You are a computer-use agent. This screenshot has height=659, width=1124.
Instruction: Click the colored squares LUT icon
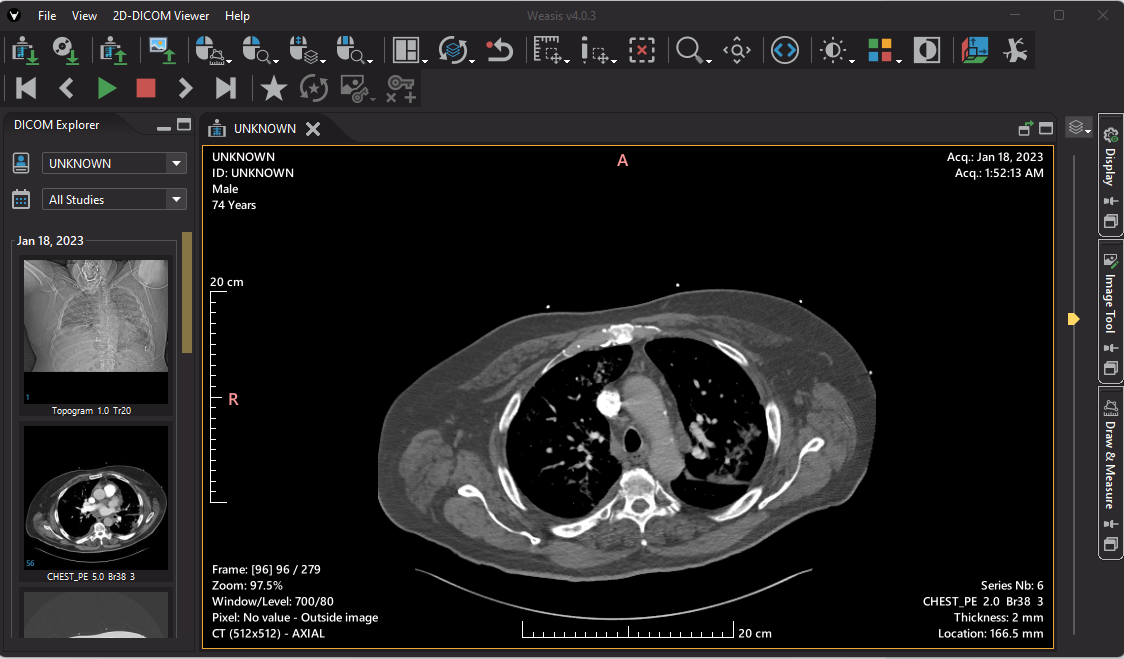coord(880,51)
